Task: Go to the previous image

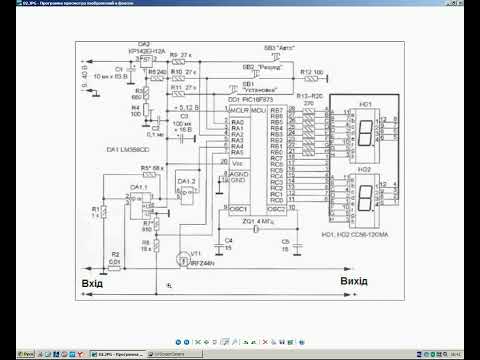Action: tap(178, 342)
